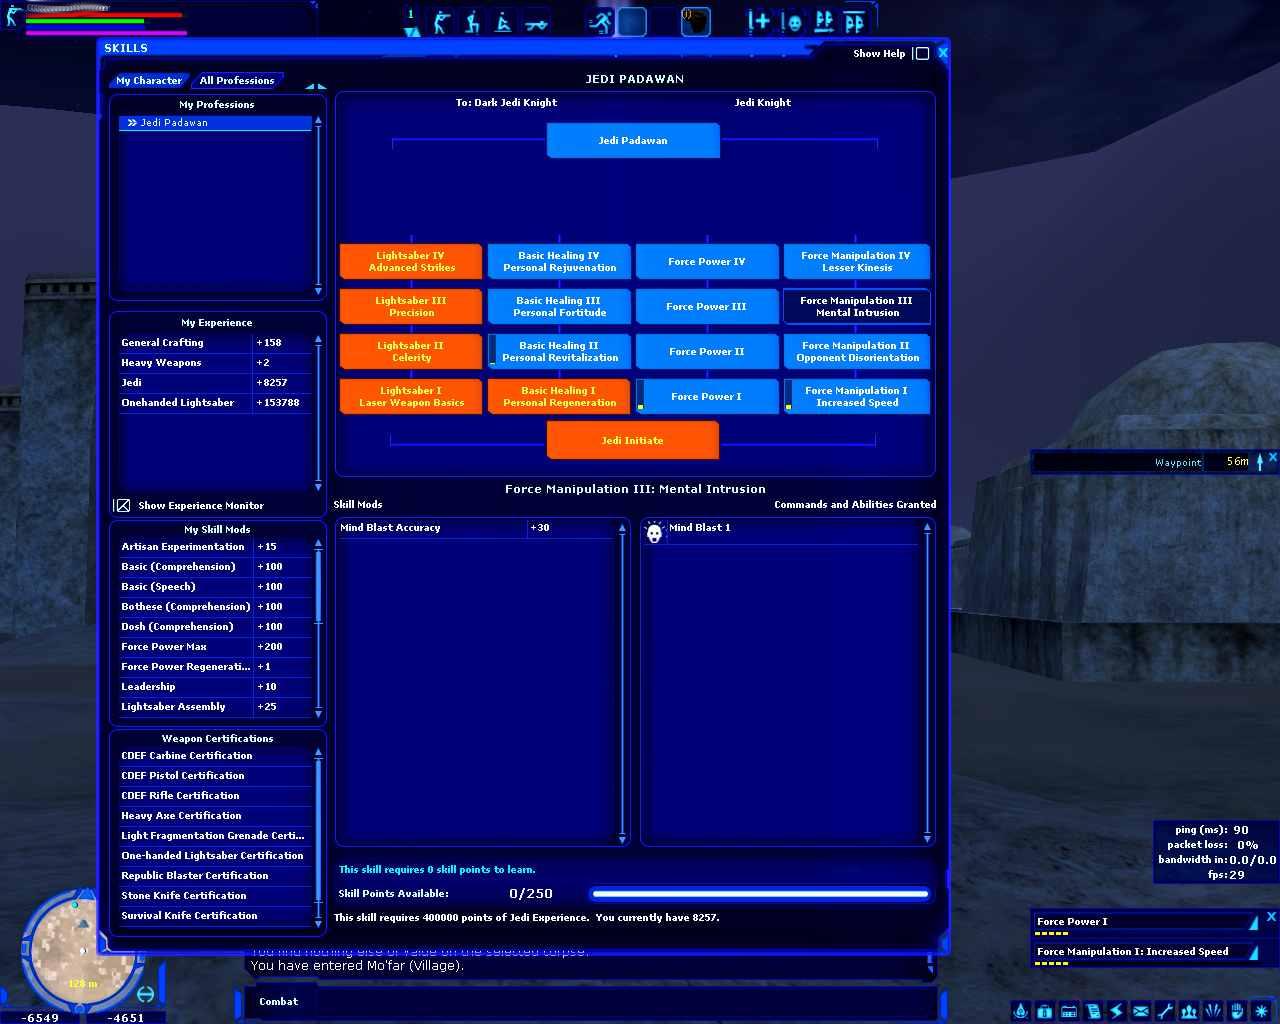Open the group figures icon
Screen dimensions: 1280x1024
(1188, 1011)
